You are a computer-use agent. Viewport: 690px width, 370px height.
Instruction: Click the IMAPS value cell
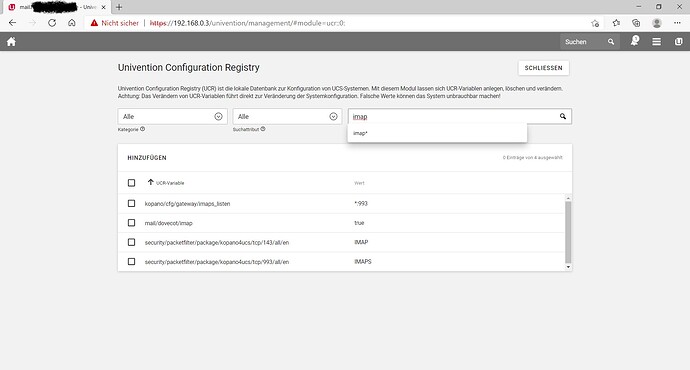coord(363,261)
